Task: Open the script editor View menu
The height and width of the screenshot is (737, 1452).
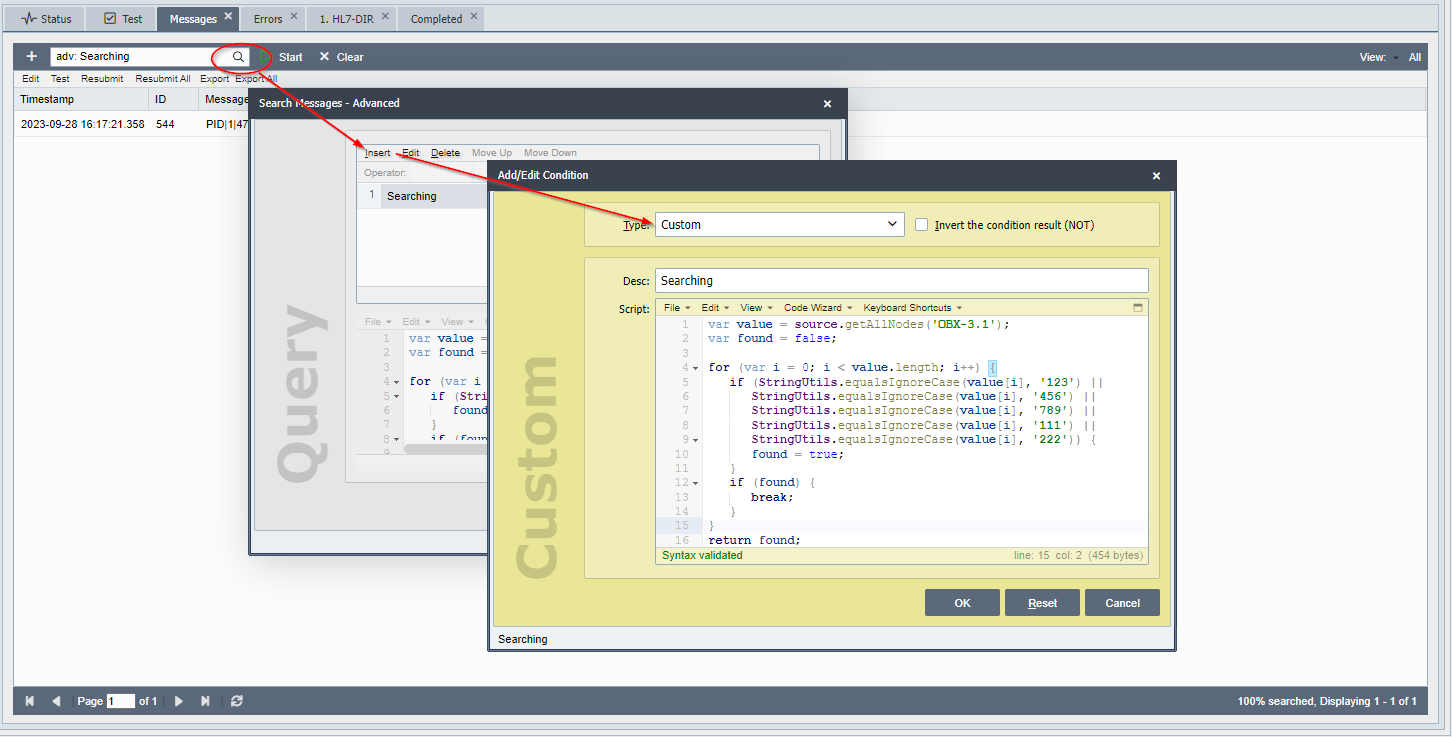Action: pyautogui.click(x=755, y=308)
